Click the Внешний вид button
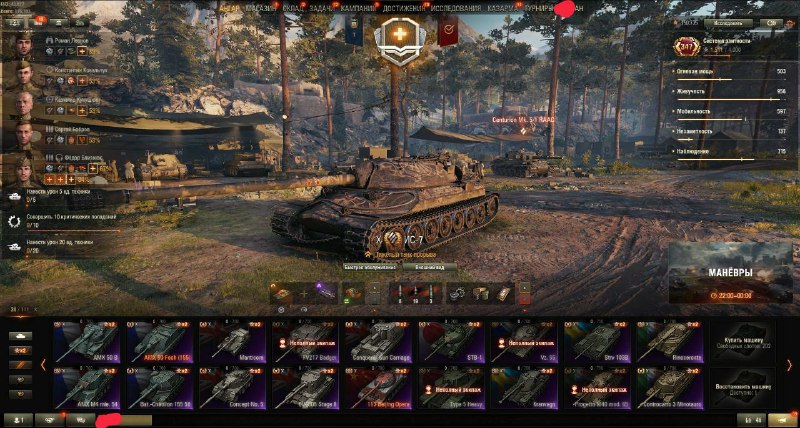800x428 pixels. point(429,266)
